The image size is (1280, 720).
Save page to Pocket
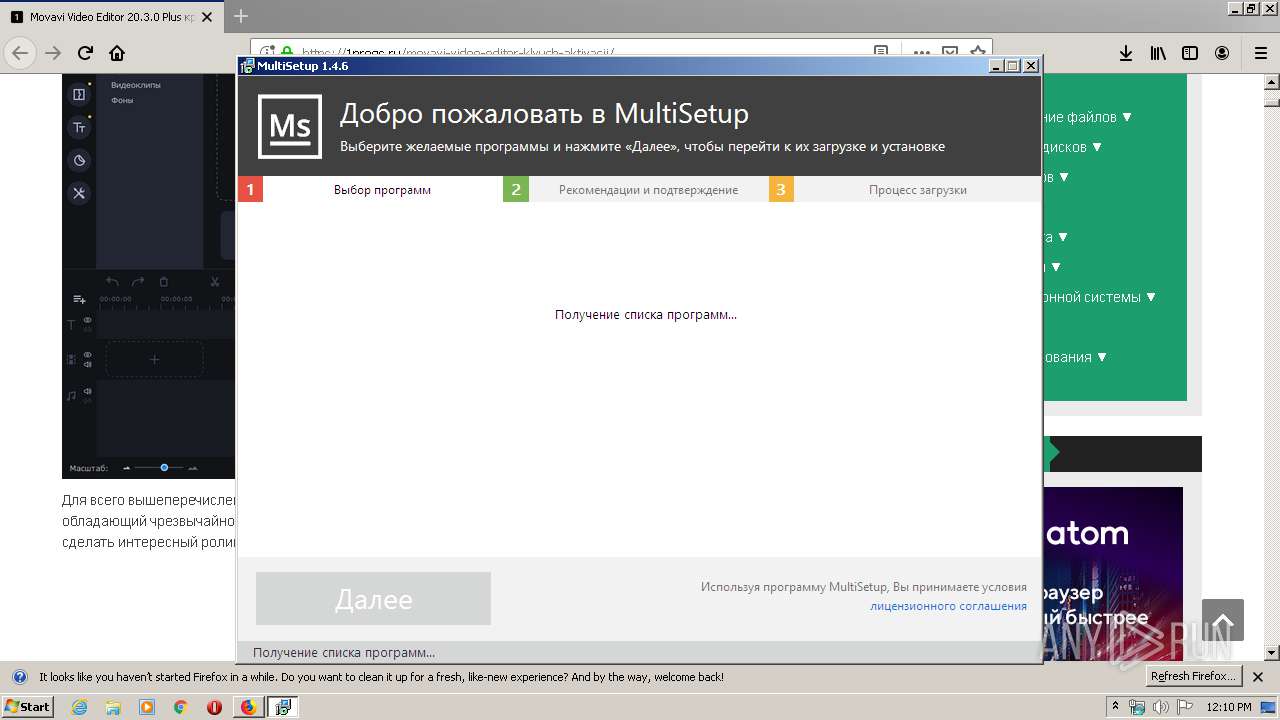point(950,53)
